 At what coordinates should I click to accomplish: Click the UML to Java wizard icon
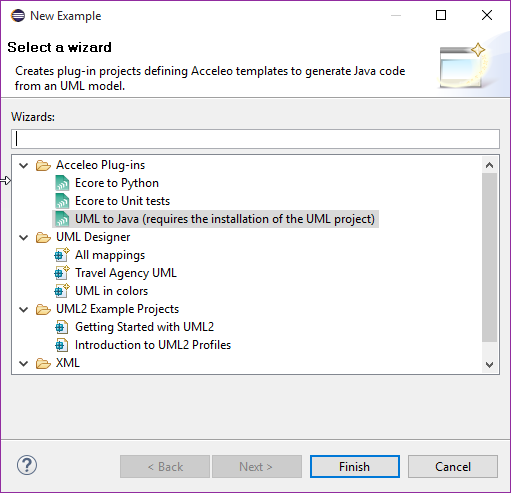[62, 219]
